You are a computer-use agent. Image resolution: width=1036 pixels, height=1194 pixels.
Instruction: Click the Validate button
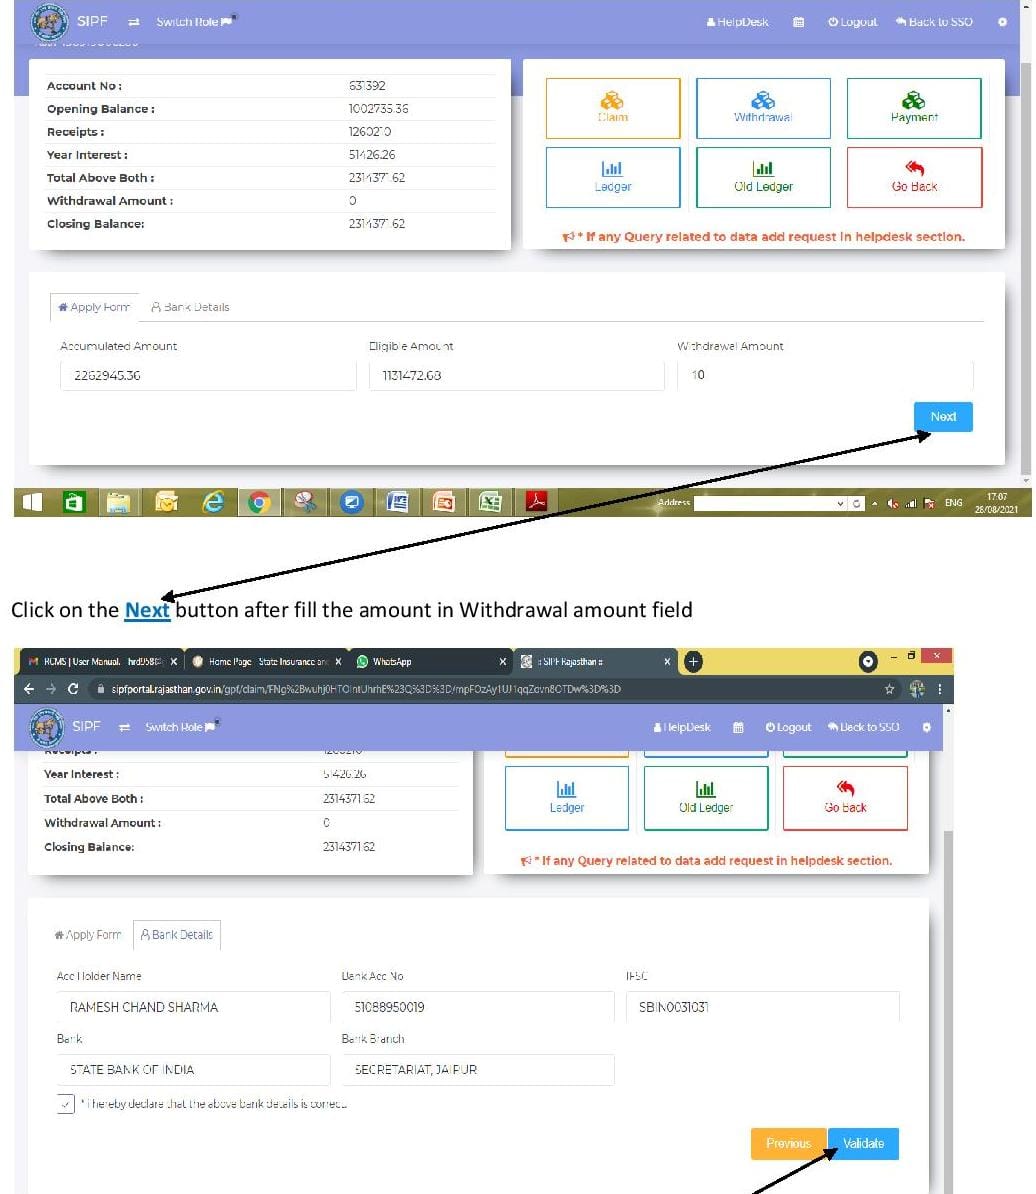pos(863,1143)
